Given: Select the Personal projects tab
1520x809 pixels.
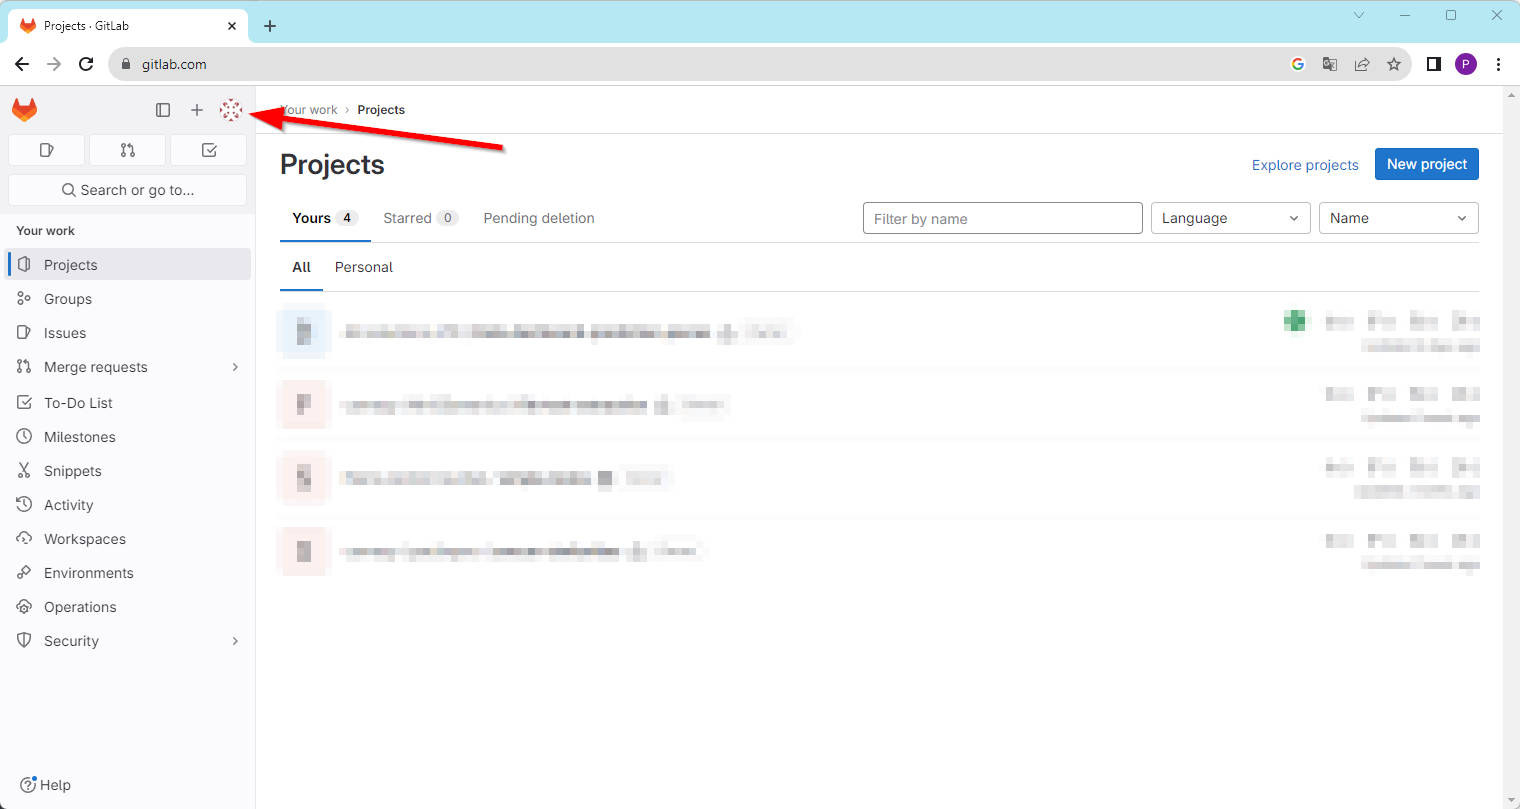Looking at the screenshot, I should pos(364,267).
